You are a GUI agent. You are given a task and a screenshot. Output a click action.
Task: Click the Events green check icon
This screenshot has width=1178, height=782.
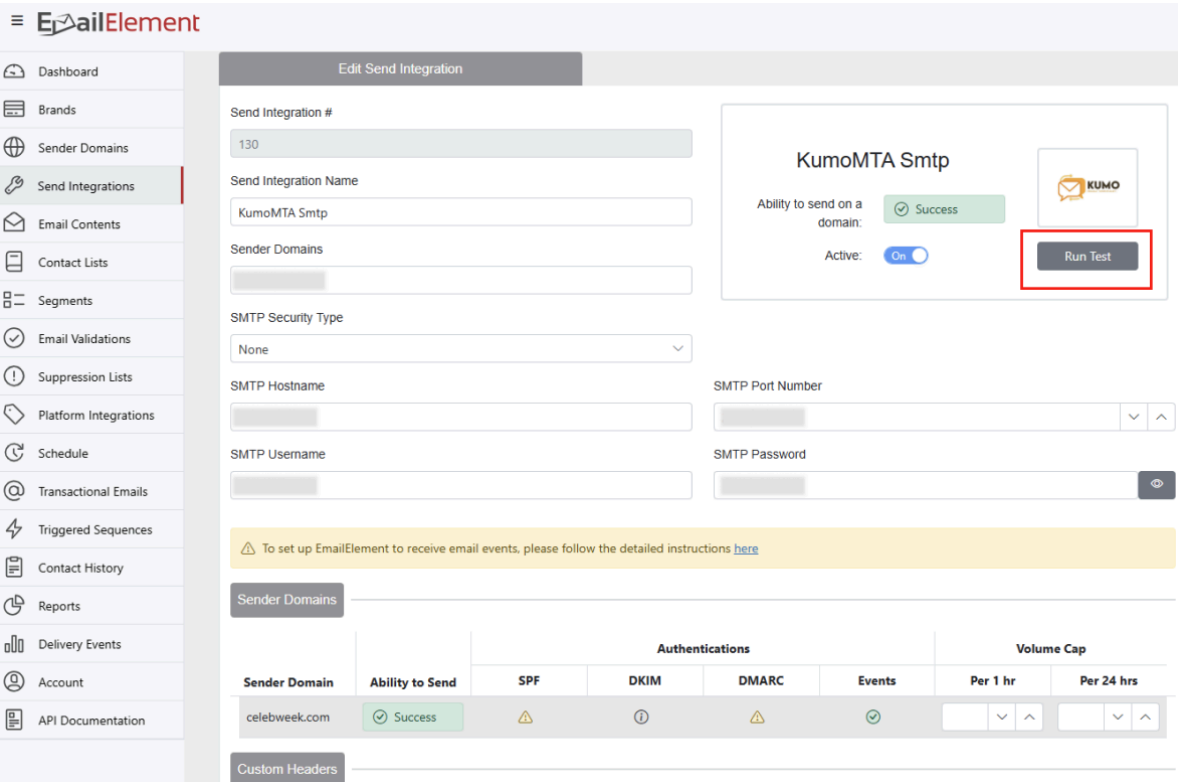873,717
